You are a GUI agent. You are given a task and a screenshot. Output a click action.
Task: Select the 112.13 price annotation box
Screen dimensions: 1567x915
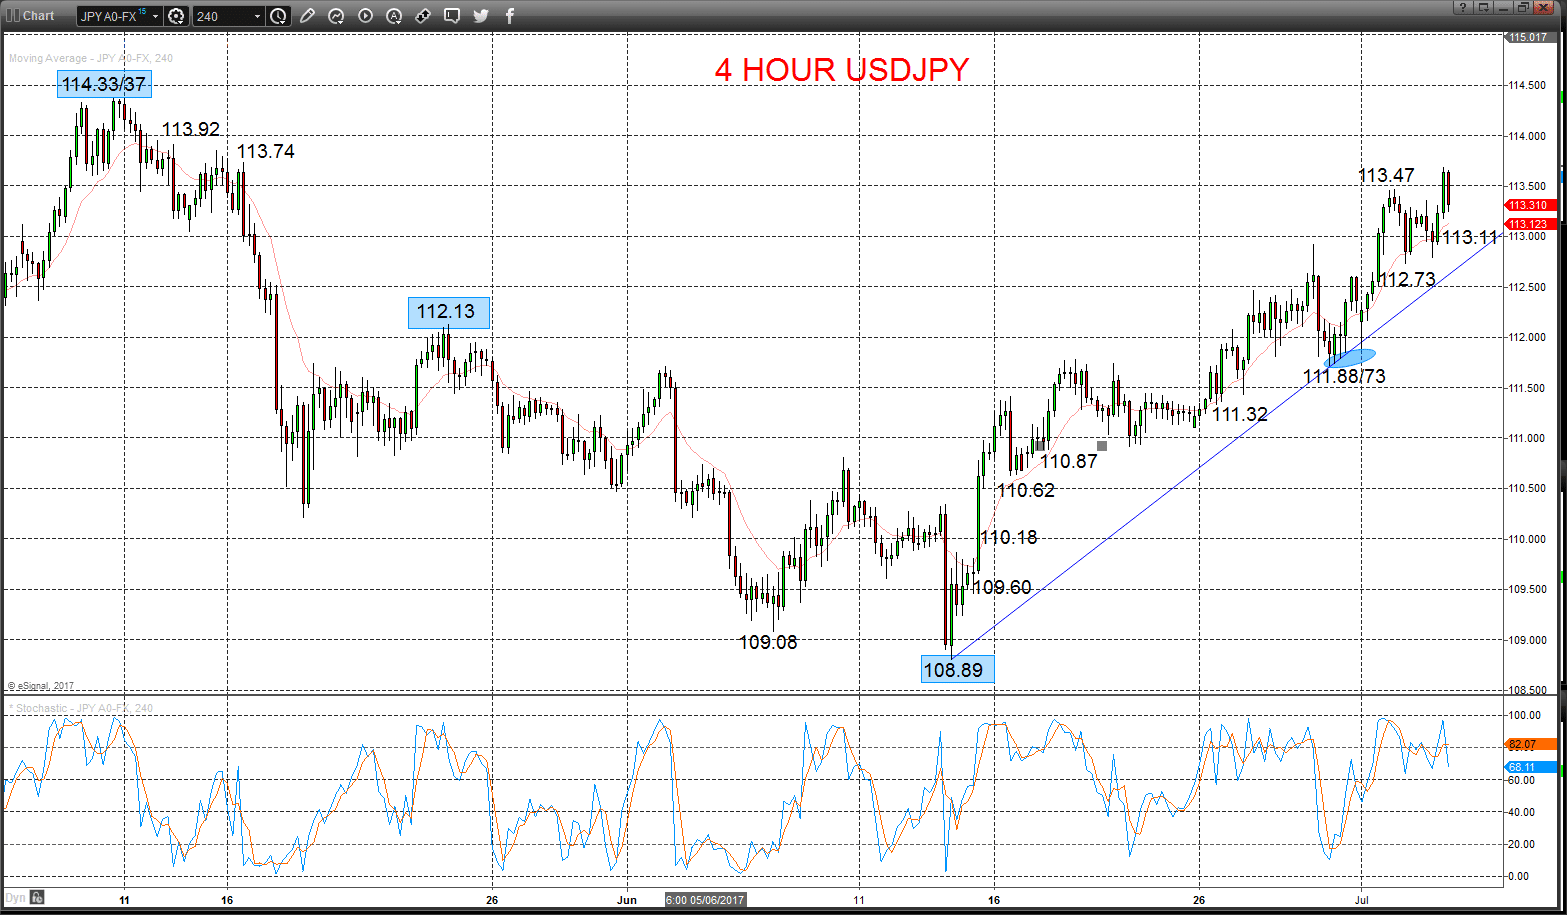pyautogui.click(x=448, y=312)
